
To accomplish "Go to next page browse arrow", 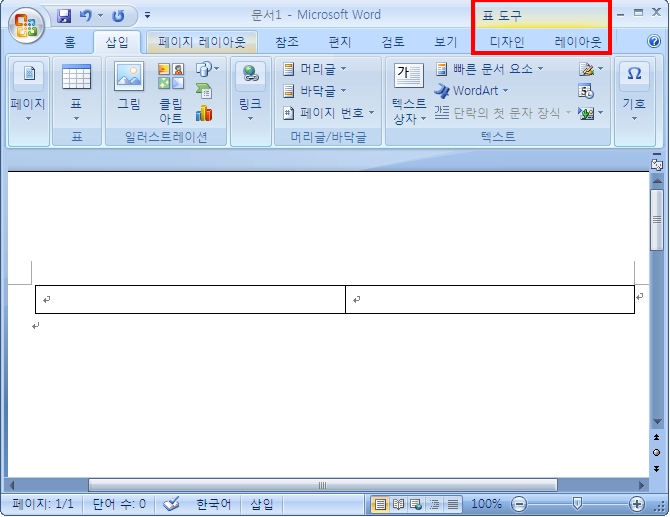I will 657,469.
